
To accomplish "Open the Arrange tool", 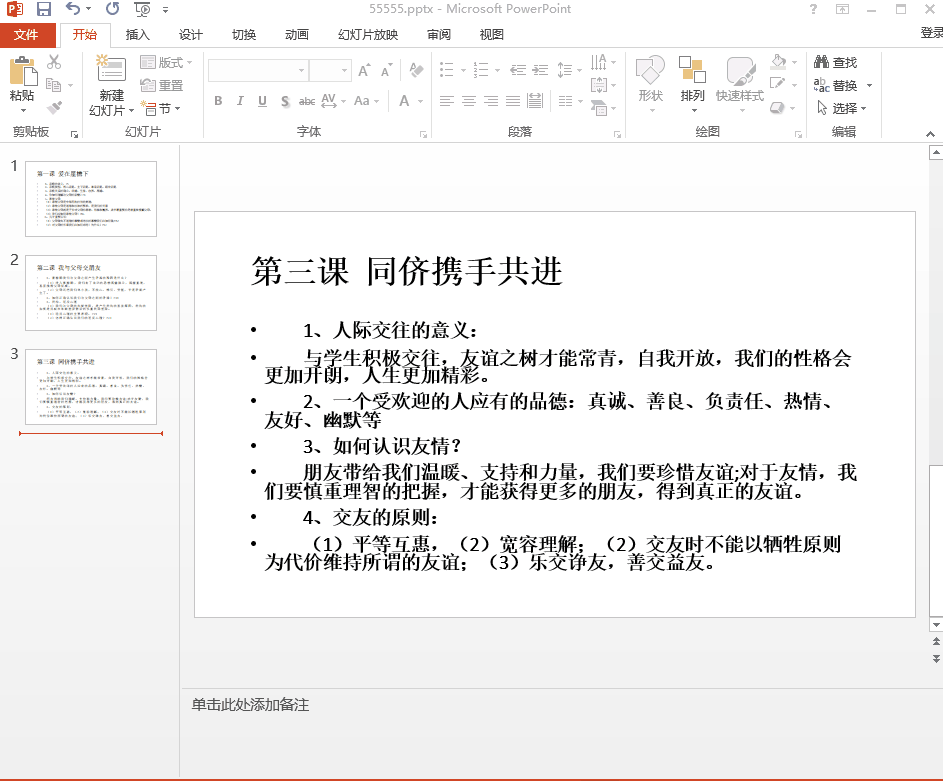I will click(692, 79).
